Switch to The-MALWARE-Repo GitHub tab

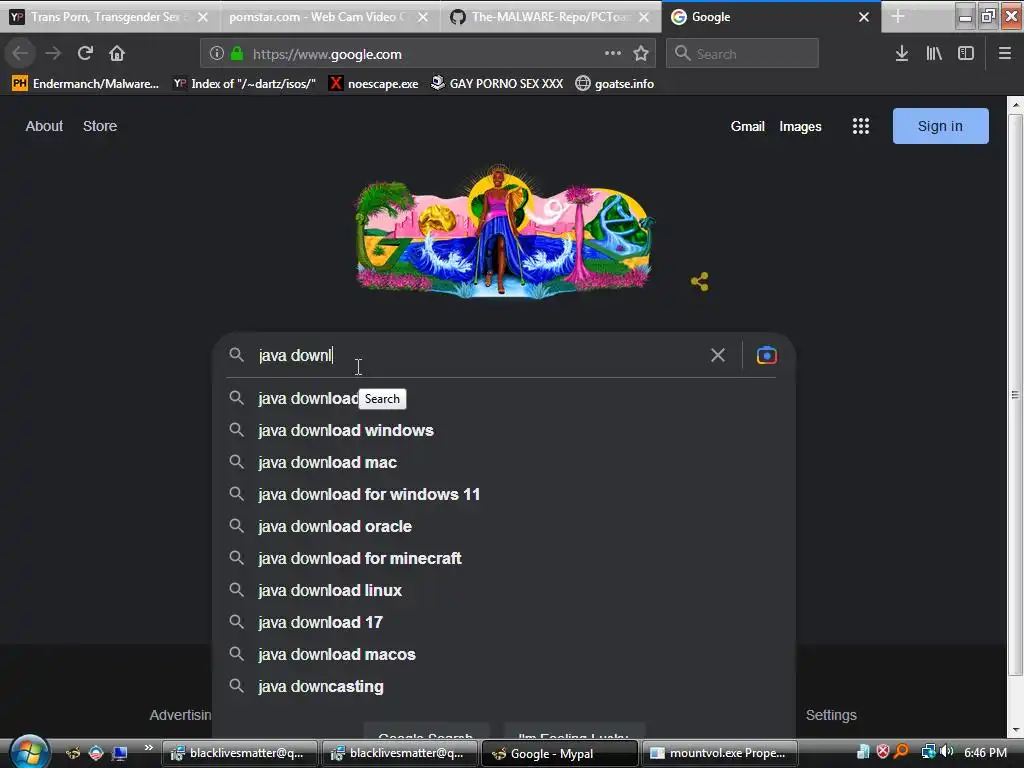click(551, 17)
